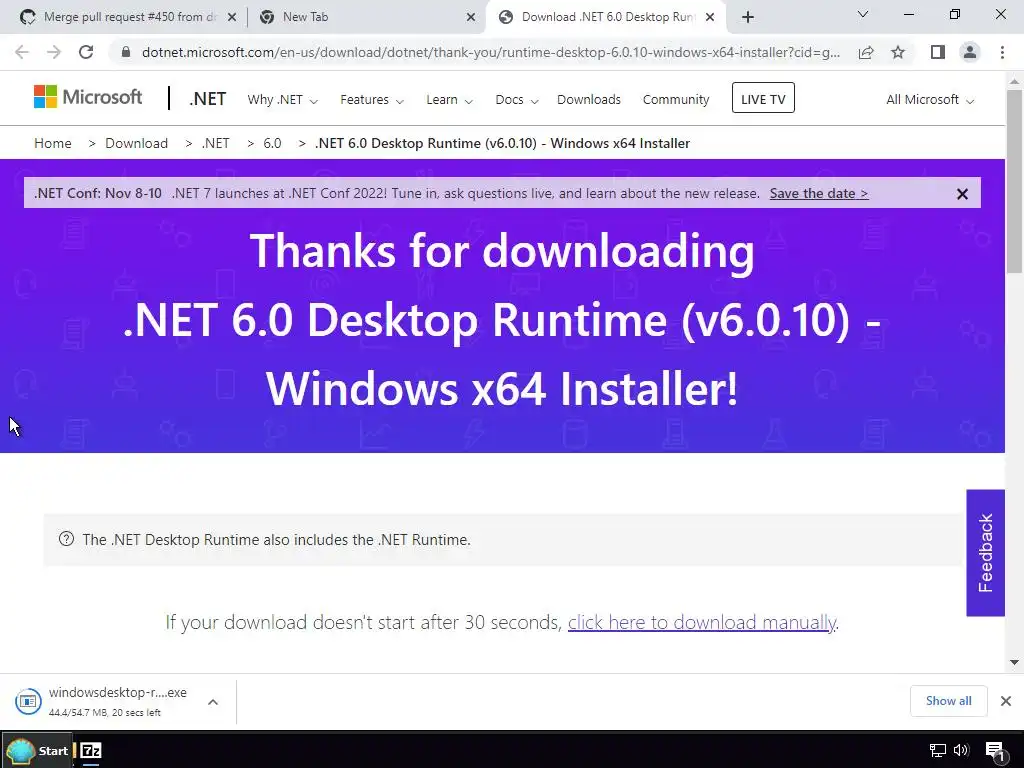
Task: Click here to download manually link
Action: [702, 622]
